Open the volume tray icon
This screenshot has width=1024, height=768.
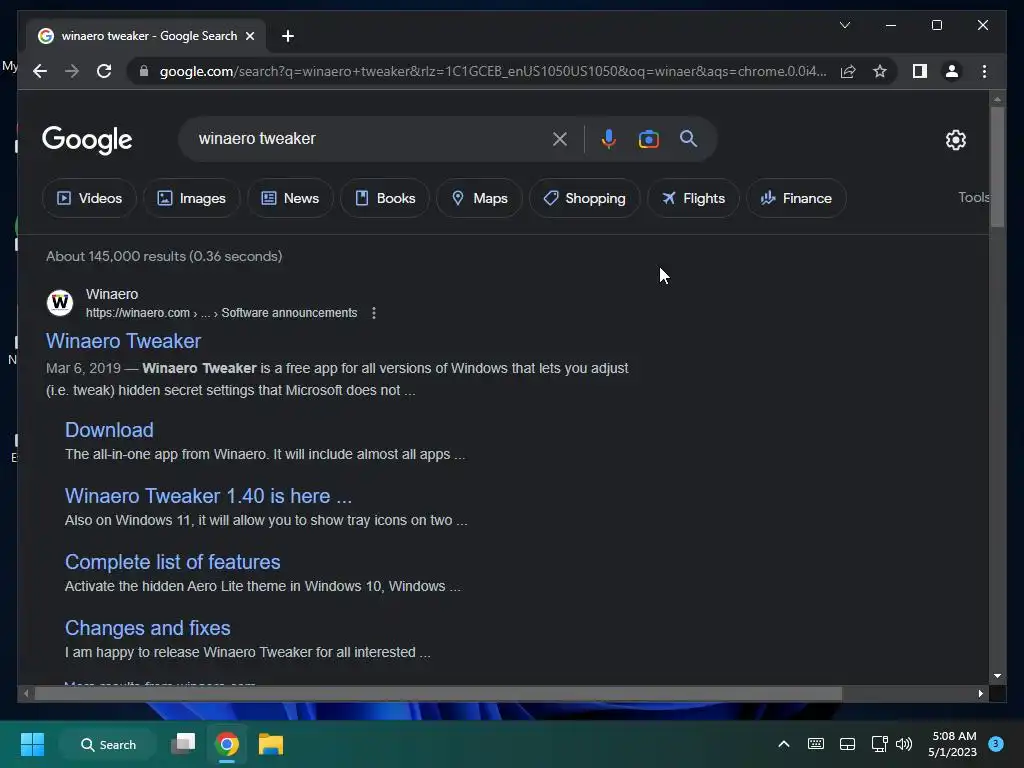904,744
